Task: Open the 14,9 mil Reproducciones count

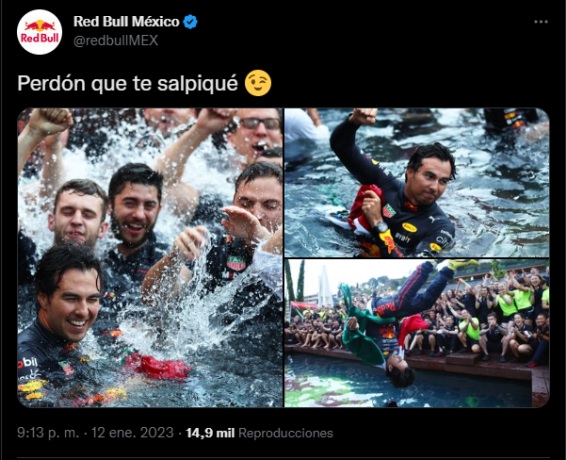Action: (259, 433)
